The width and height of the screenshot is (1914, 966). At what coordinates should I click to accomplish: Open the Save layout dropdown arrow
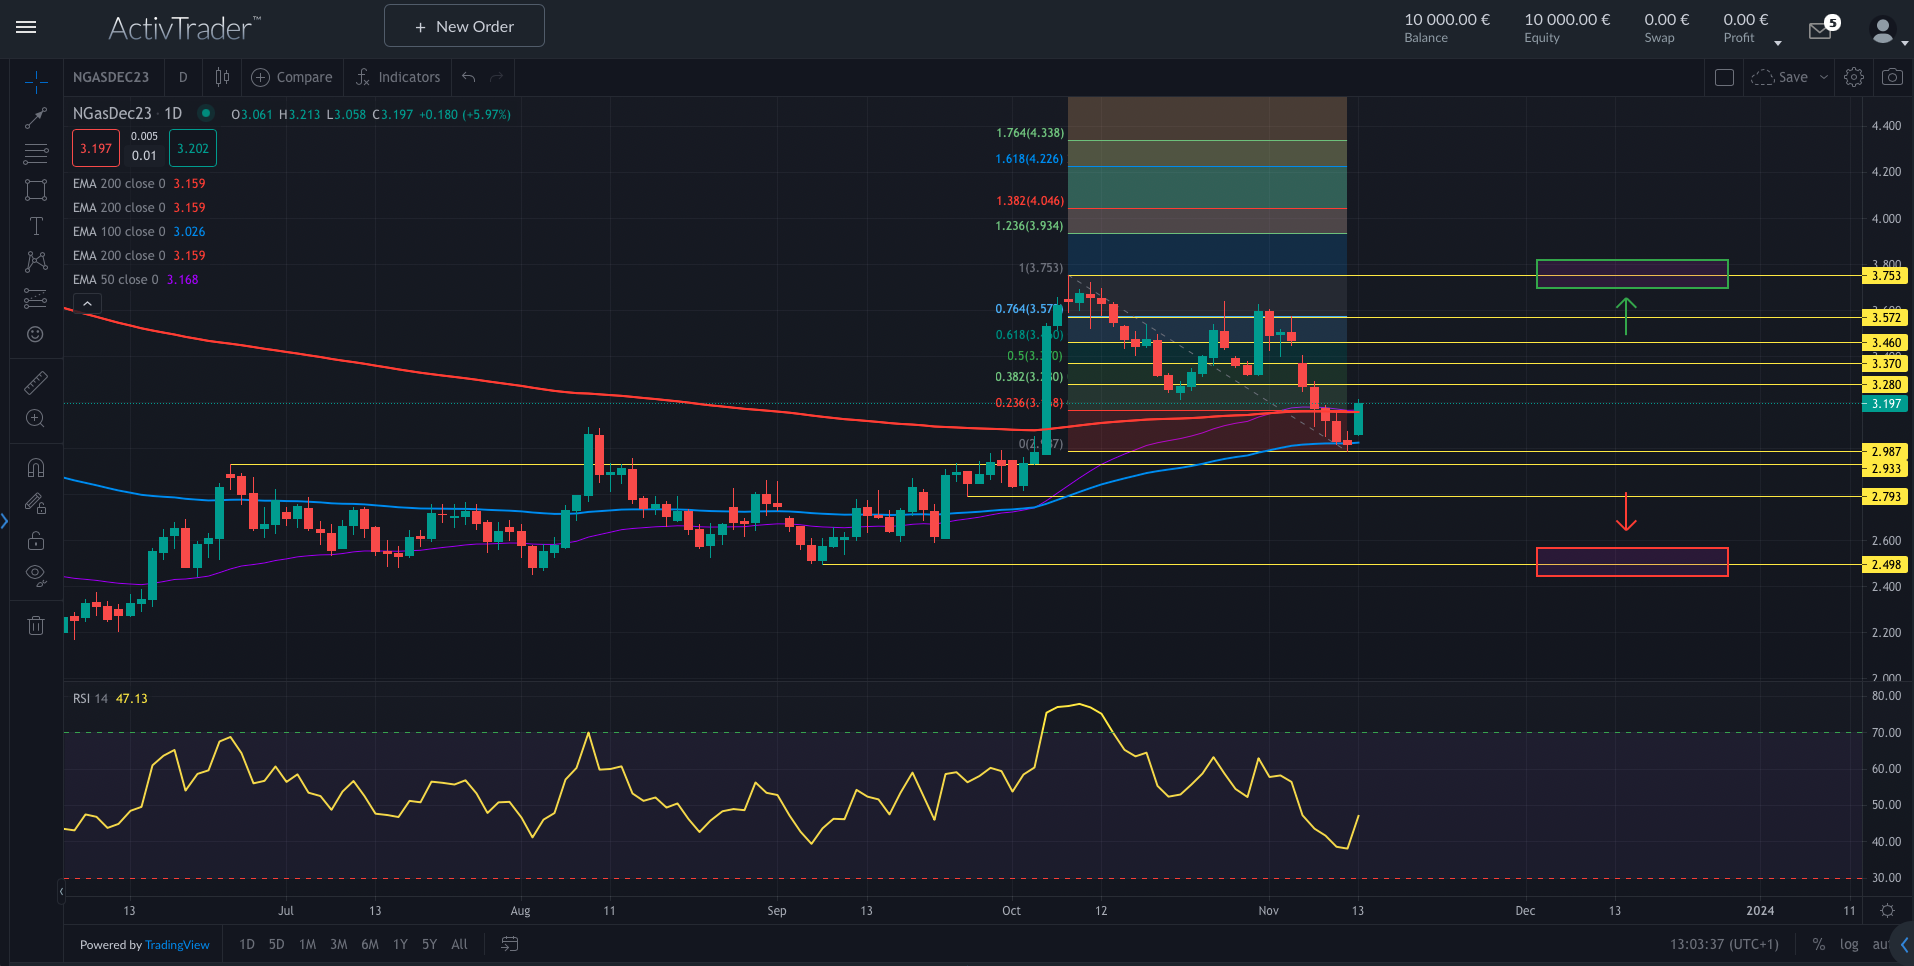click(1824, 77)
